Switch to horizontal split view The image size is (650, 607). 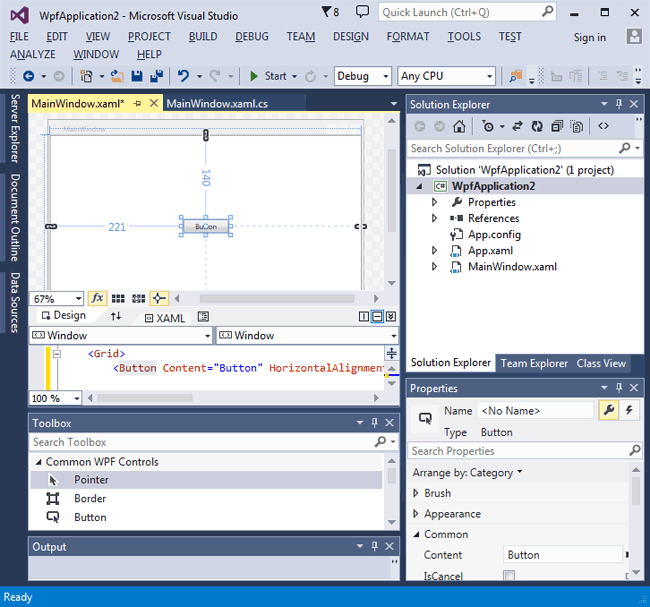point(377,317)
